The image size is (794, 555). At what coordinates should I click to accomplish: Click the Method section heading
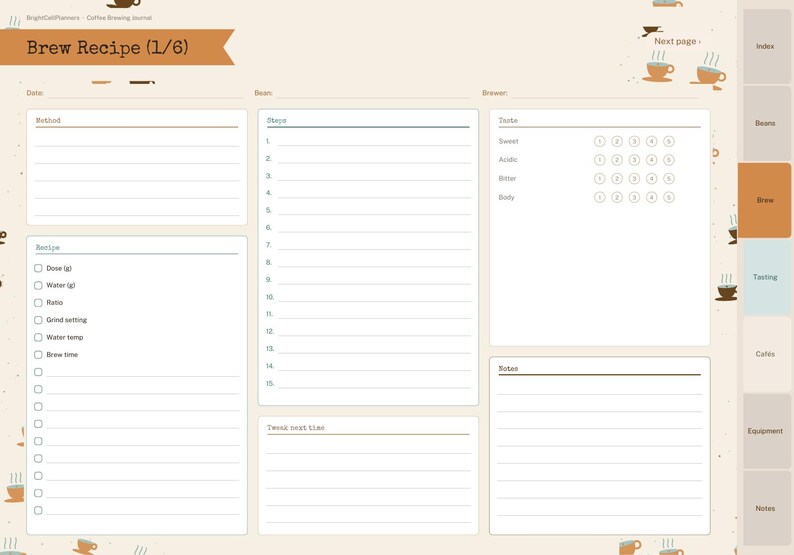(48, 121)
